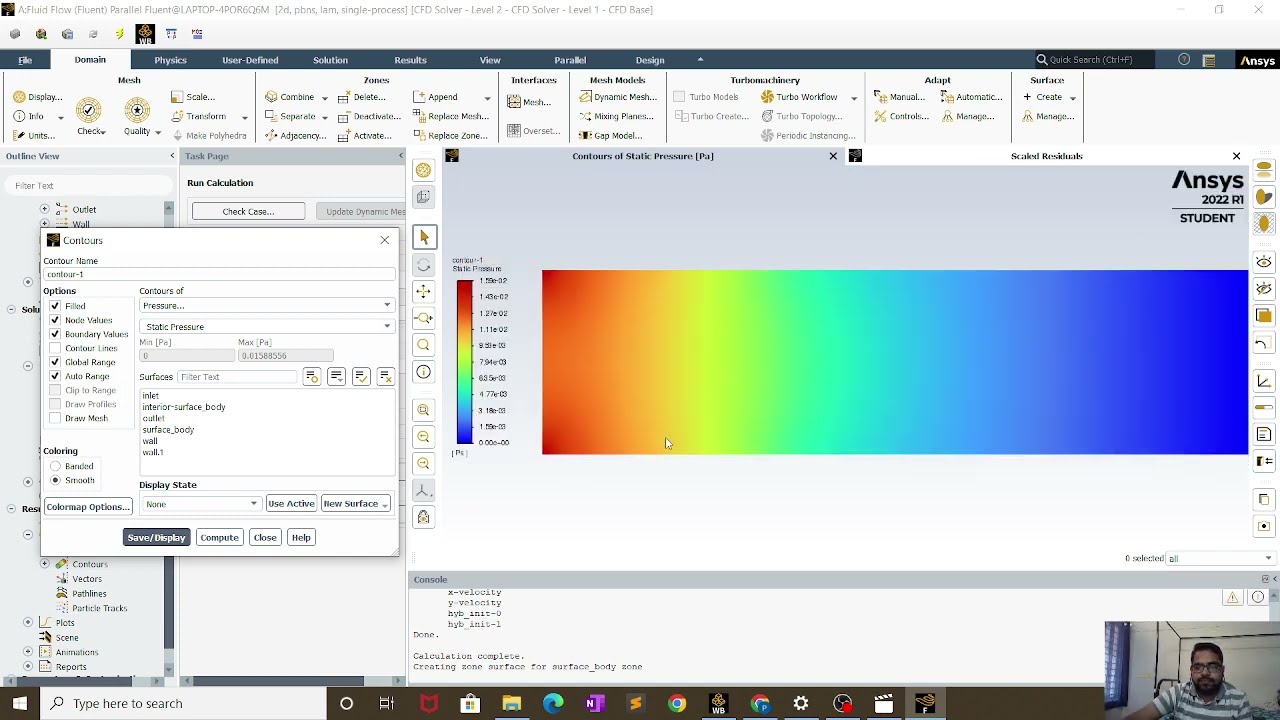Image resolution: width=1280 pixels, height=720 pixels.
Task: Click the axis orientation icon
Action: pos(423,491)
